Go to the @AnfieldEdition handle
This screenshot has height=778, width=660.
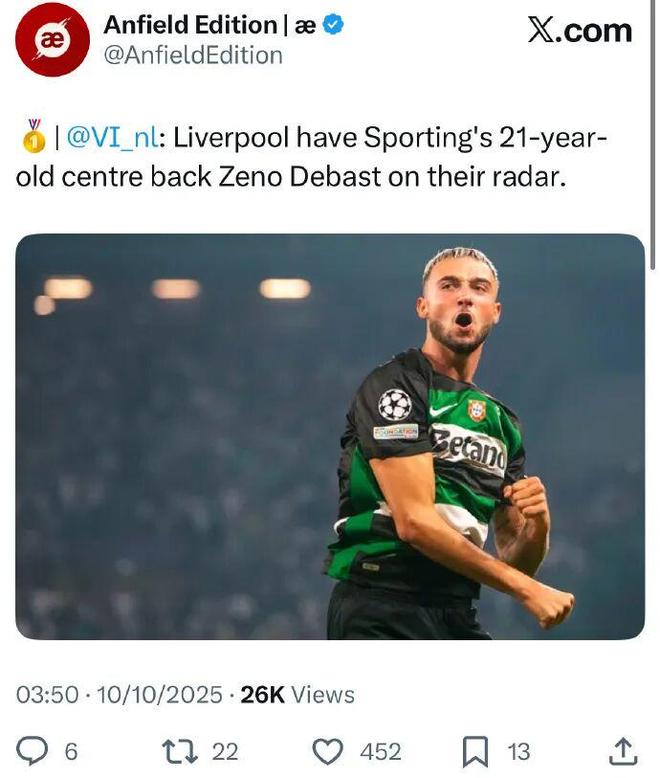point(193,56)
